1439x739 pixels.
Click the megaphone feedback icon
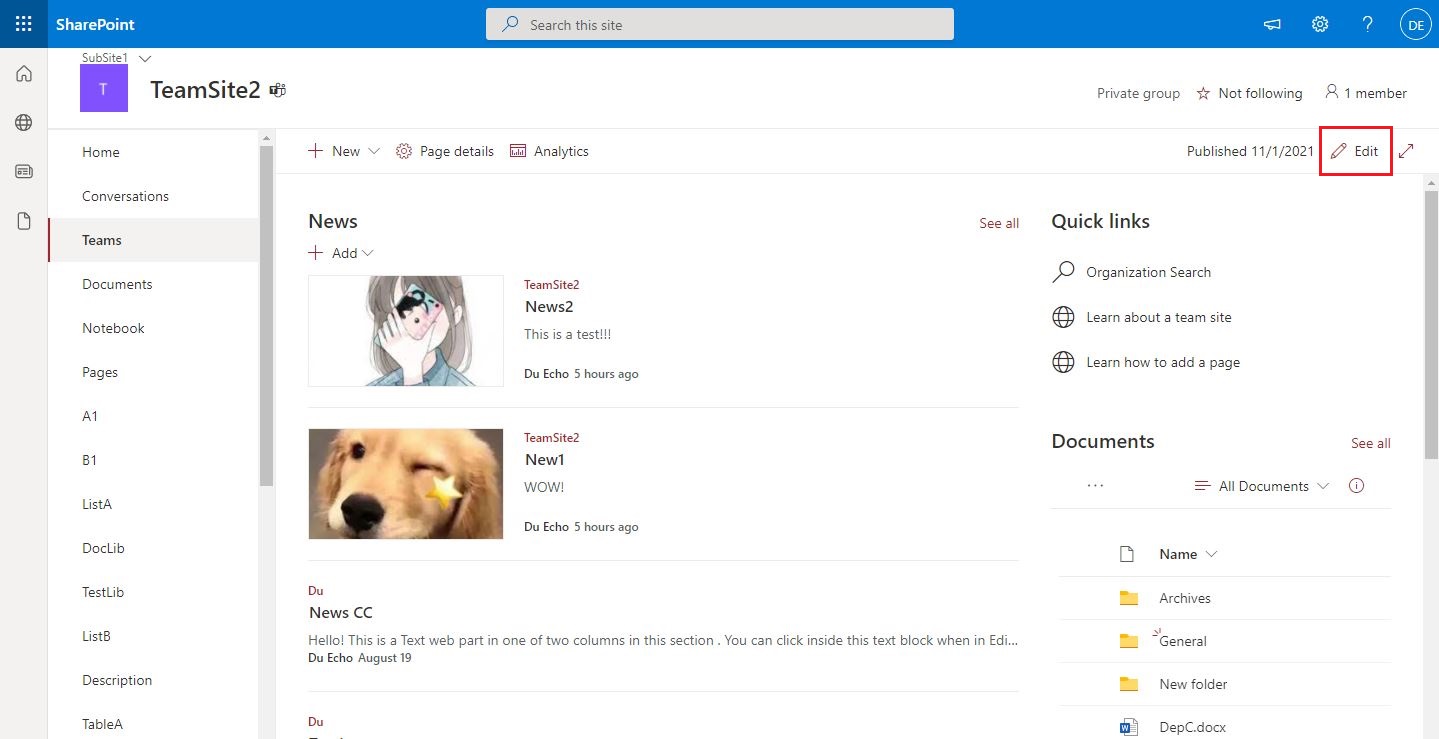[x=1272, y=25]
